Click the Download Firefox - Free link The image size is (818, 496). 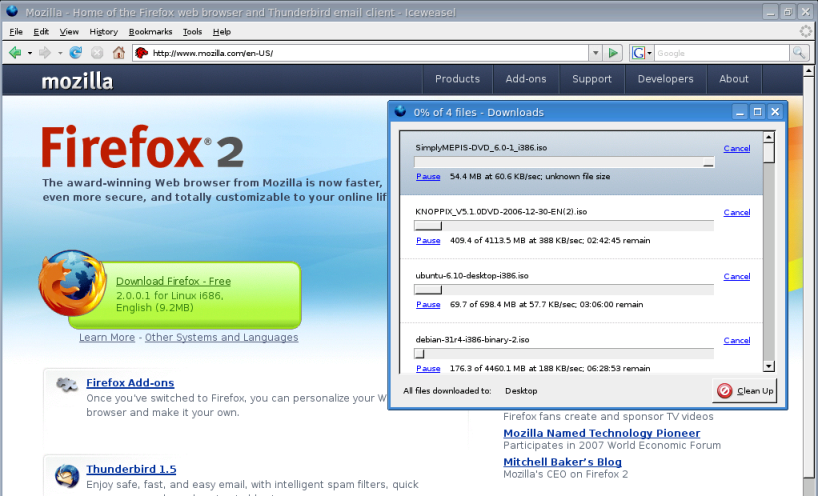[173, 281]
